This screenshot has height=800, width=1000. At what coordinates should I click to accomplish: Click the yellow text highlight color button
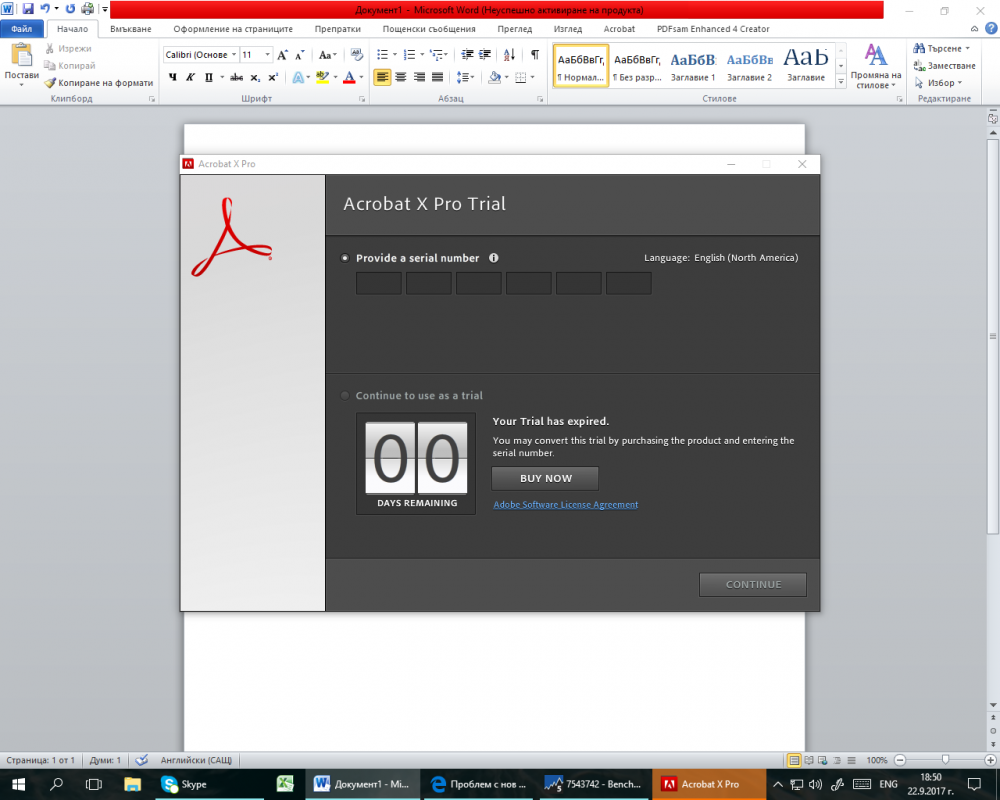point(322,77)
